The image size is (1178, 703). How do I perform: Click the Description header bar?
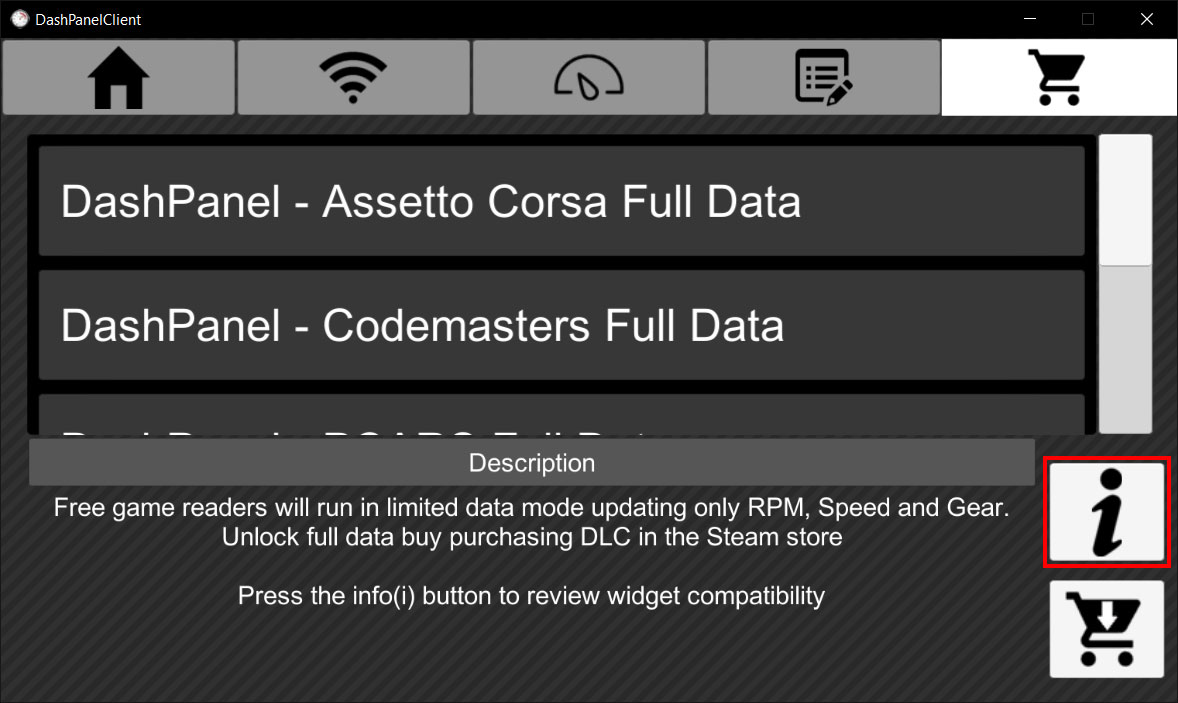click(x=532, y=463)
